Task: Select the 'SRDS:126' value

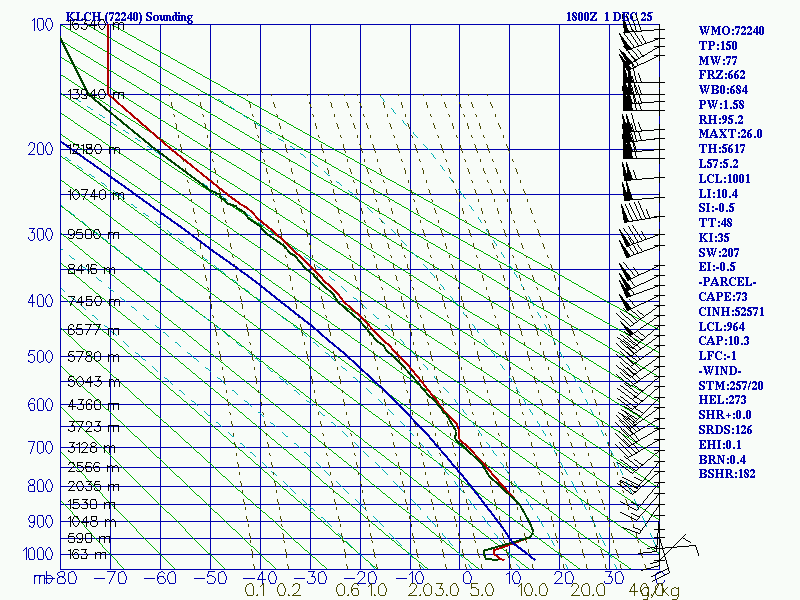Action: 725,430
